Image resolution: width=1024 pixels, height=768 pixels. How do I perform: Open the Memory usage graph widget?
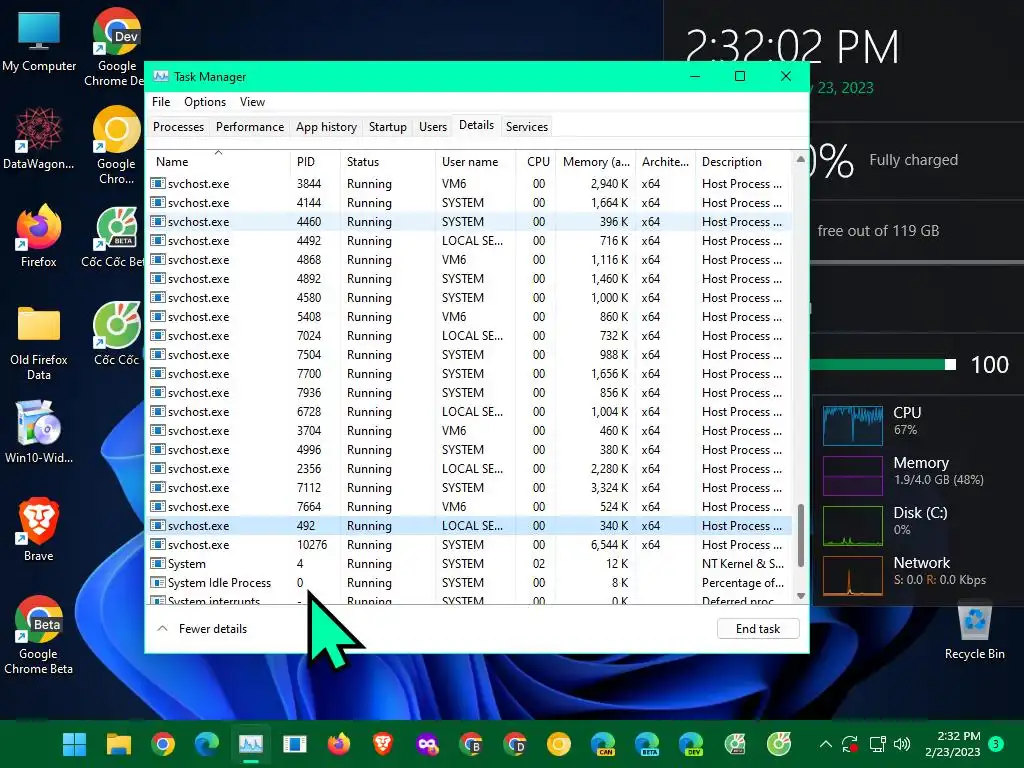853,475
